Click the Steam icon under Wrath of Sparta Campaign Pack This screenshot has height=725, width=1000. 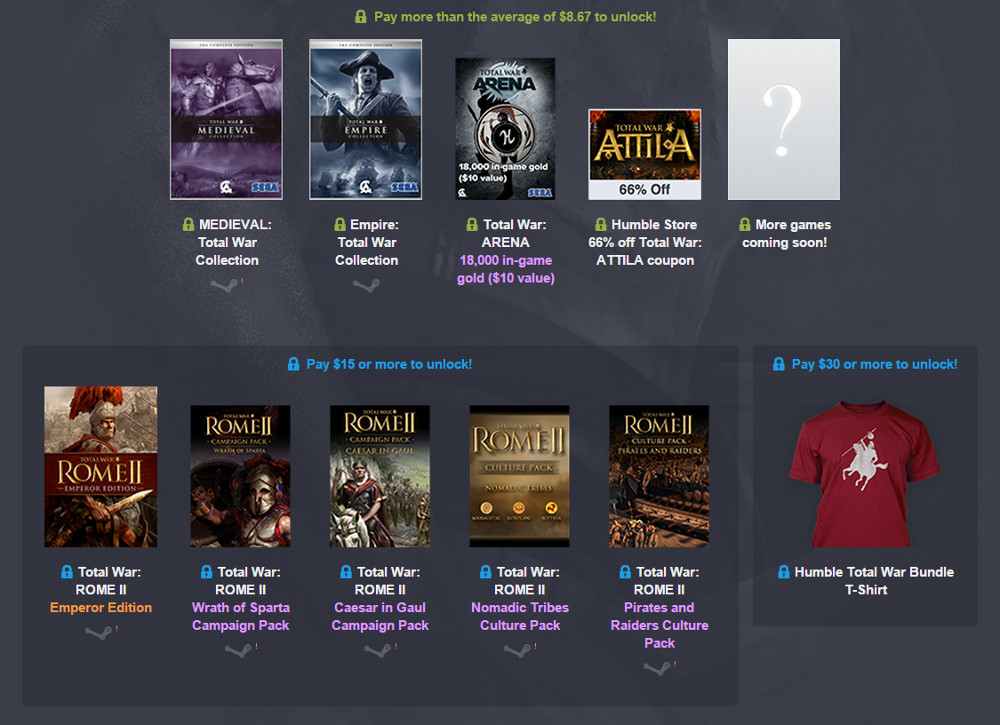(239, 650)
